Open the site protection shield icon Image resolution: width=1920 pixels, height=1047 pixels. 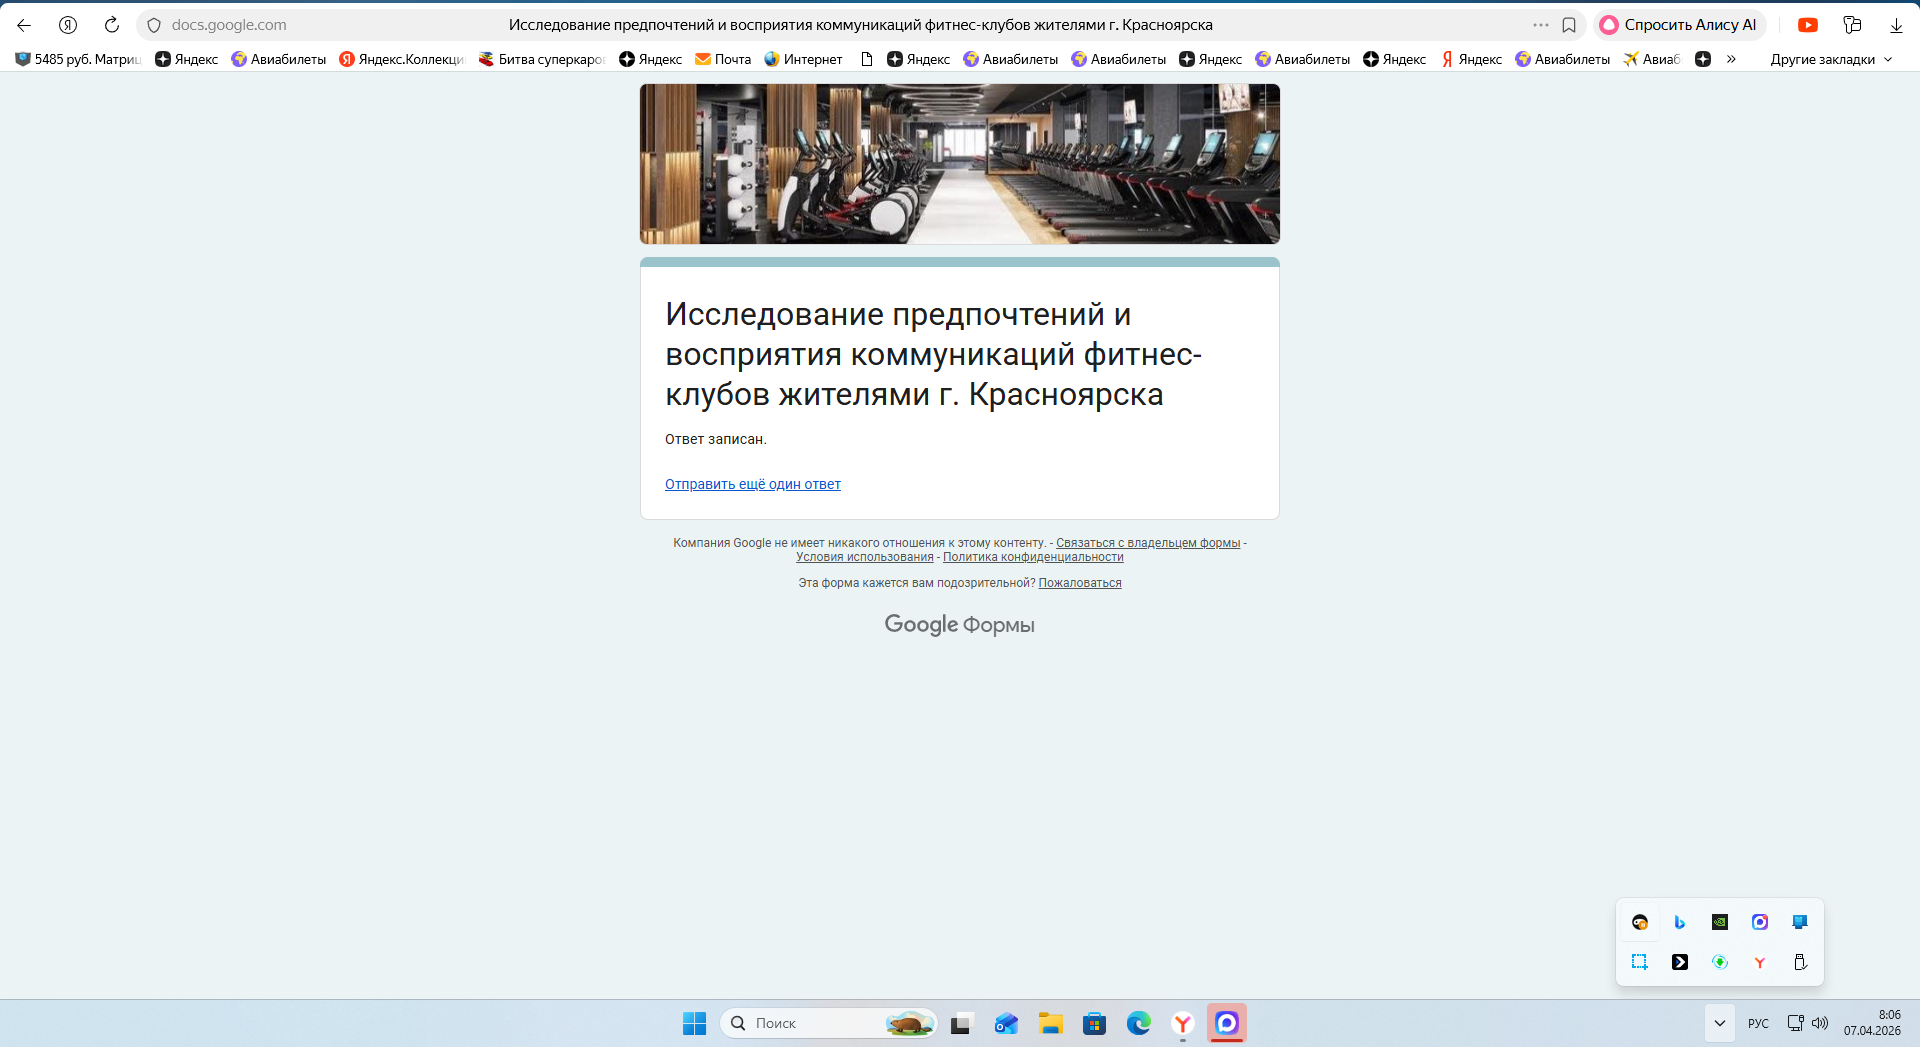(154, 25)
